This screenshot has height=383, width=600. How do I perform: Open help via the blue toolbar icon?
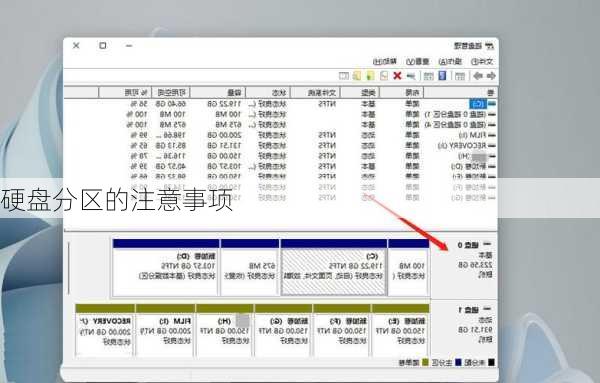click(x=442, y=75)
